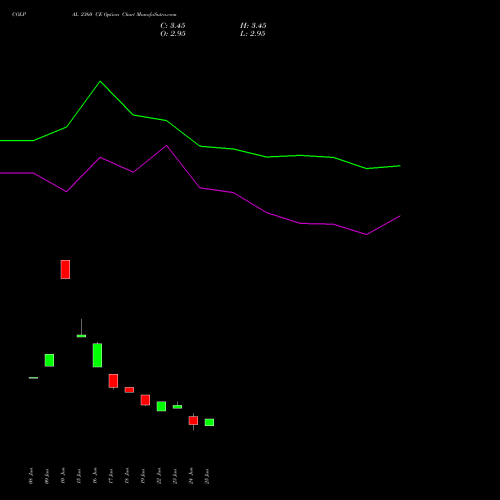Click the peak of the green line
This screenshot has height=500, width=500.
(x=100, y=81)
